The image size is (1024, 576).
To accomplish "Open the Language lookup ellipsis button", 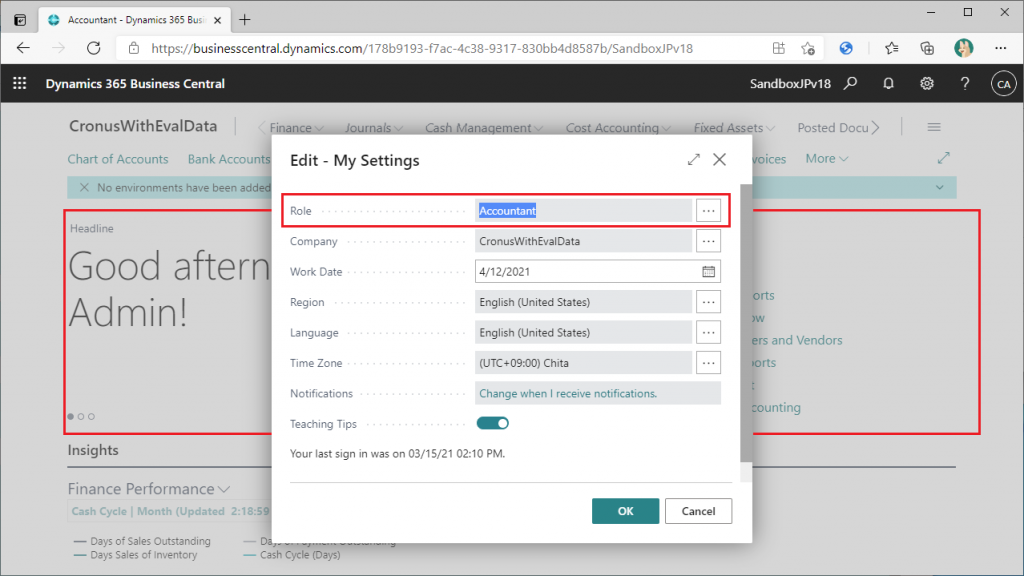I will point(709,332).
